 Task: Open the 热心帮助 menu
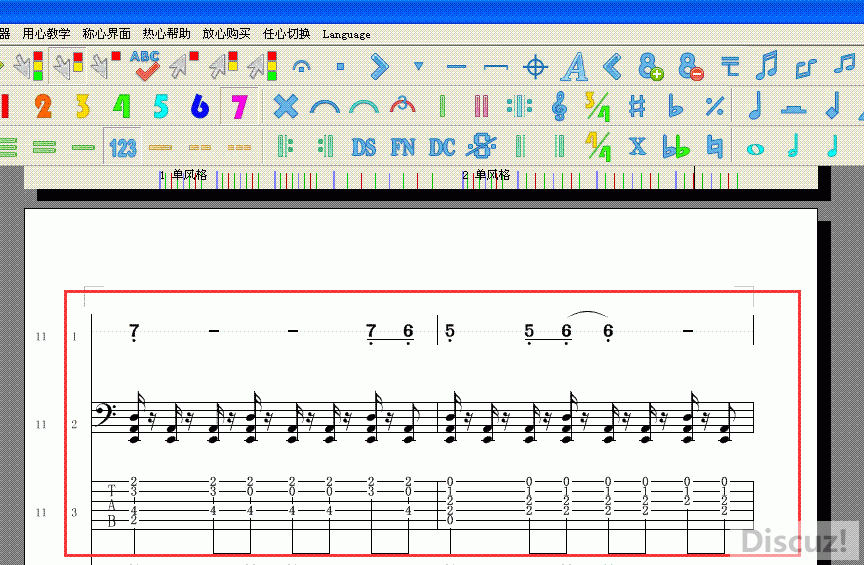point(166,34)
